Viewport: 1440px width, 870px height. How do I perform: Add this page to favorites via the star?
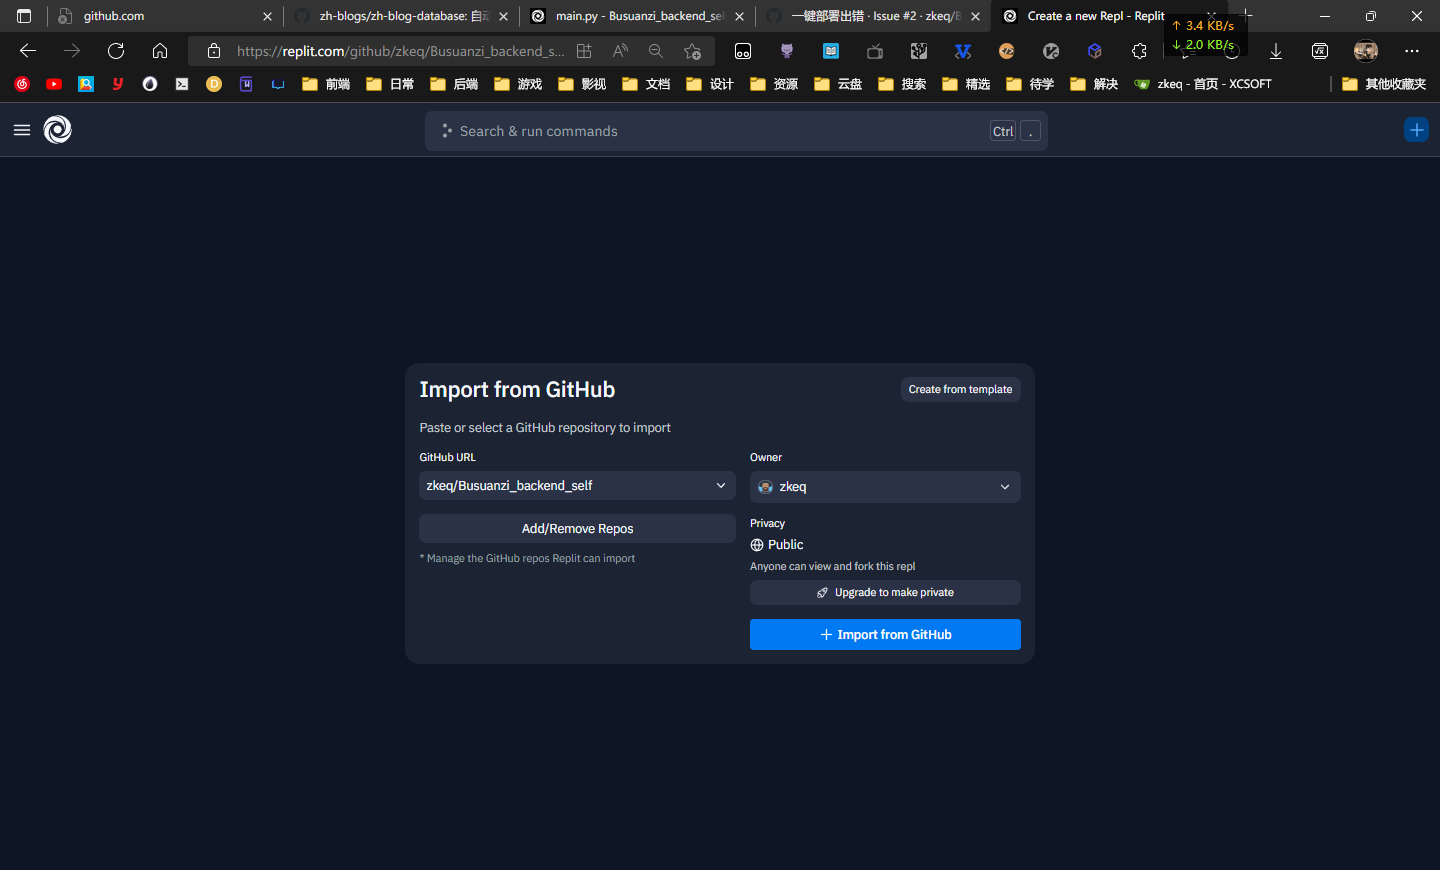[x=691, y=50]
